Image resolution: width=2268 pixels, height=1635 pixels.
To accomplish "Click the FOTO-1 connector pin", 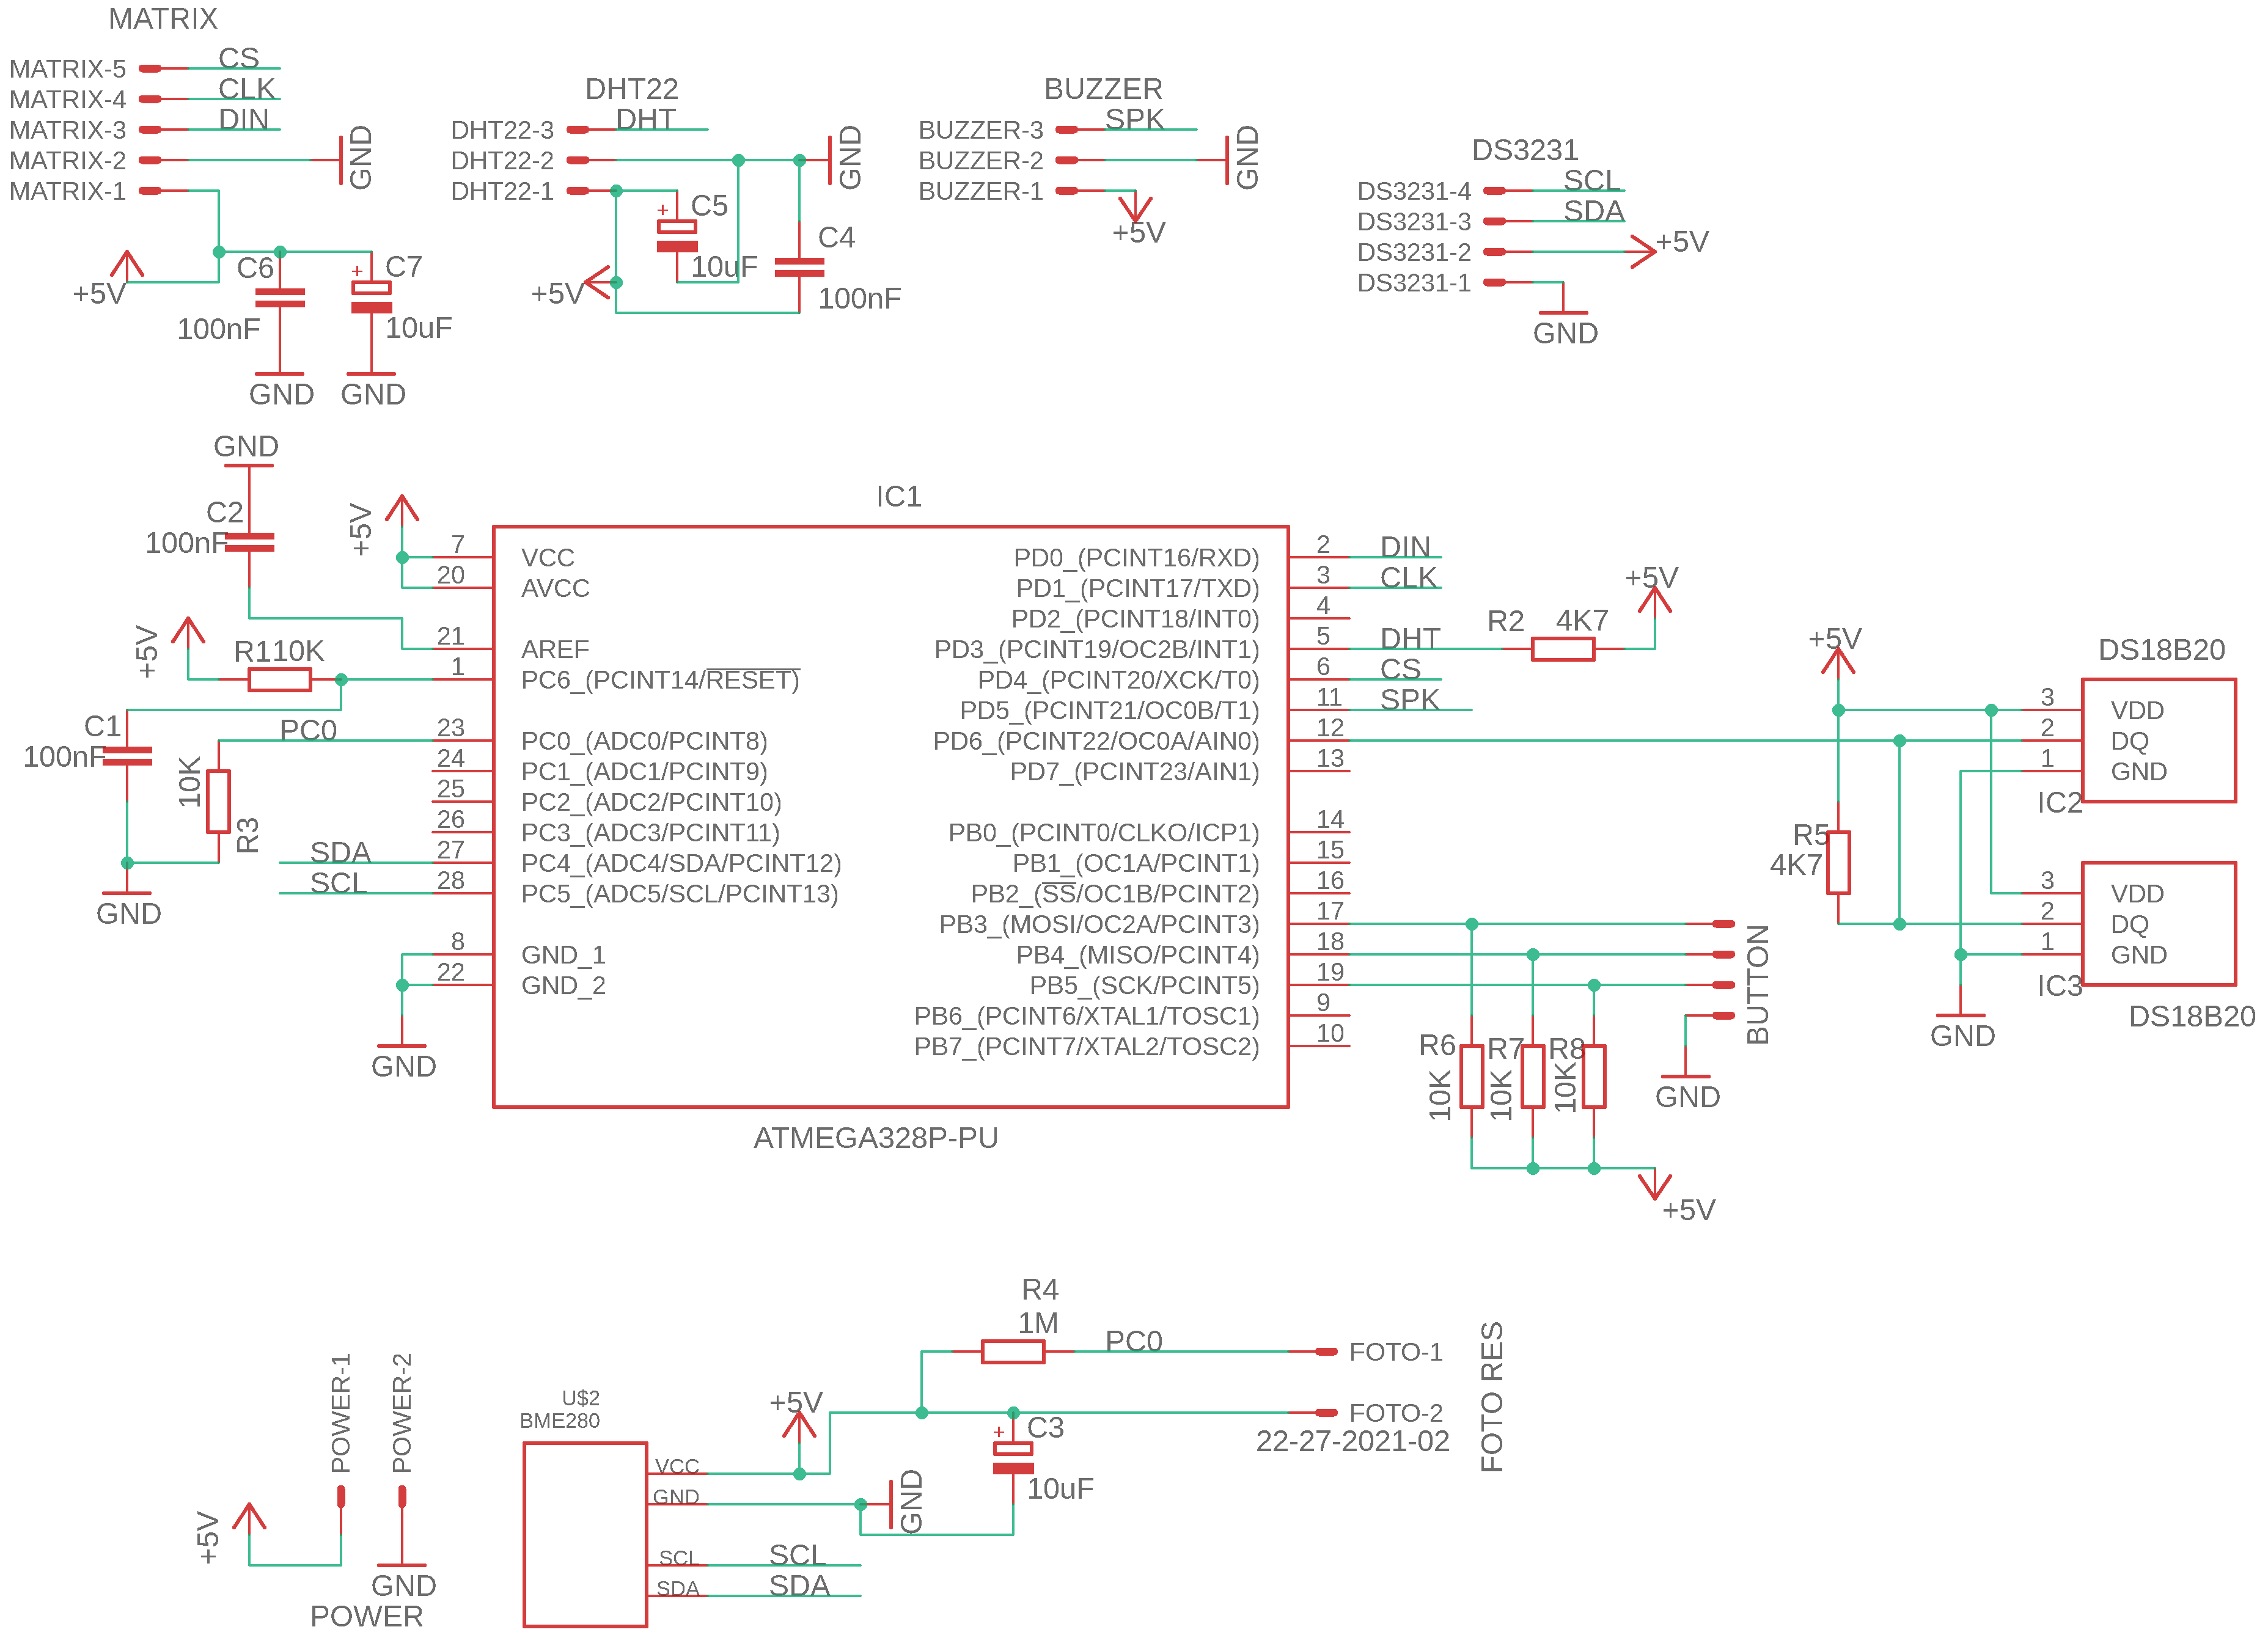I will click(x=1326, y=1352).
